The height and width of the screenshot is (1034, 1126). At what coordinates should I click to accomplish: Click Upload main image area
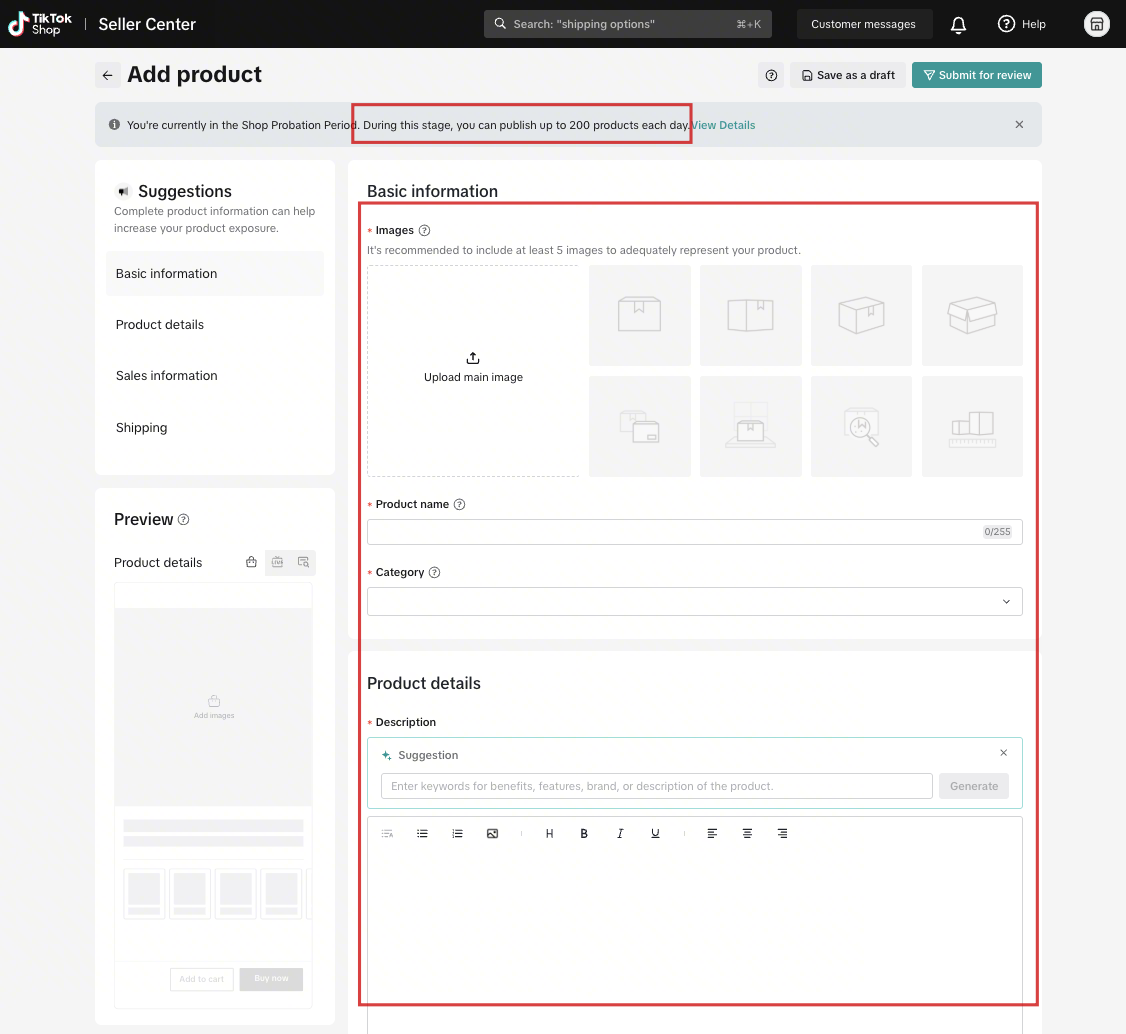point(473,371)
